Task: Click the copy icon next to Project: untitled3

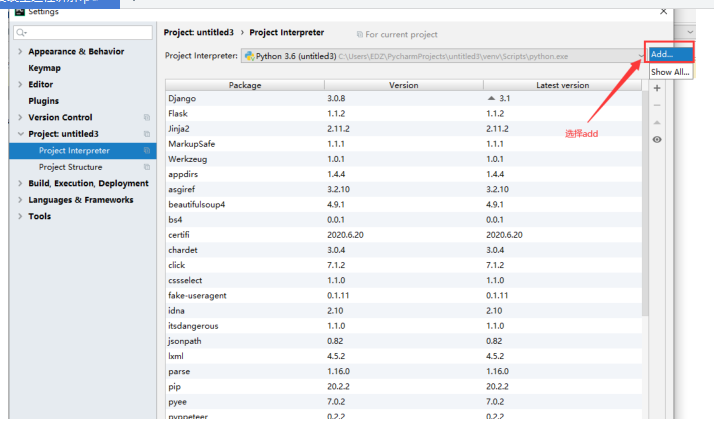Action: click(147, 134)
